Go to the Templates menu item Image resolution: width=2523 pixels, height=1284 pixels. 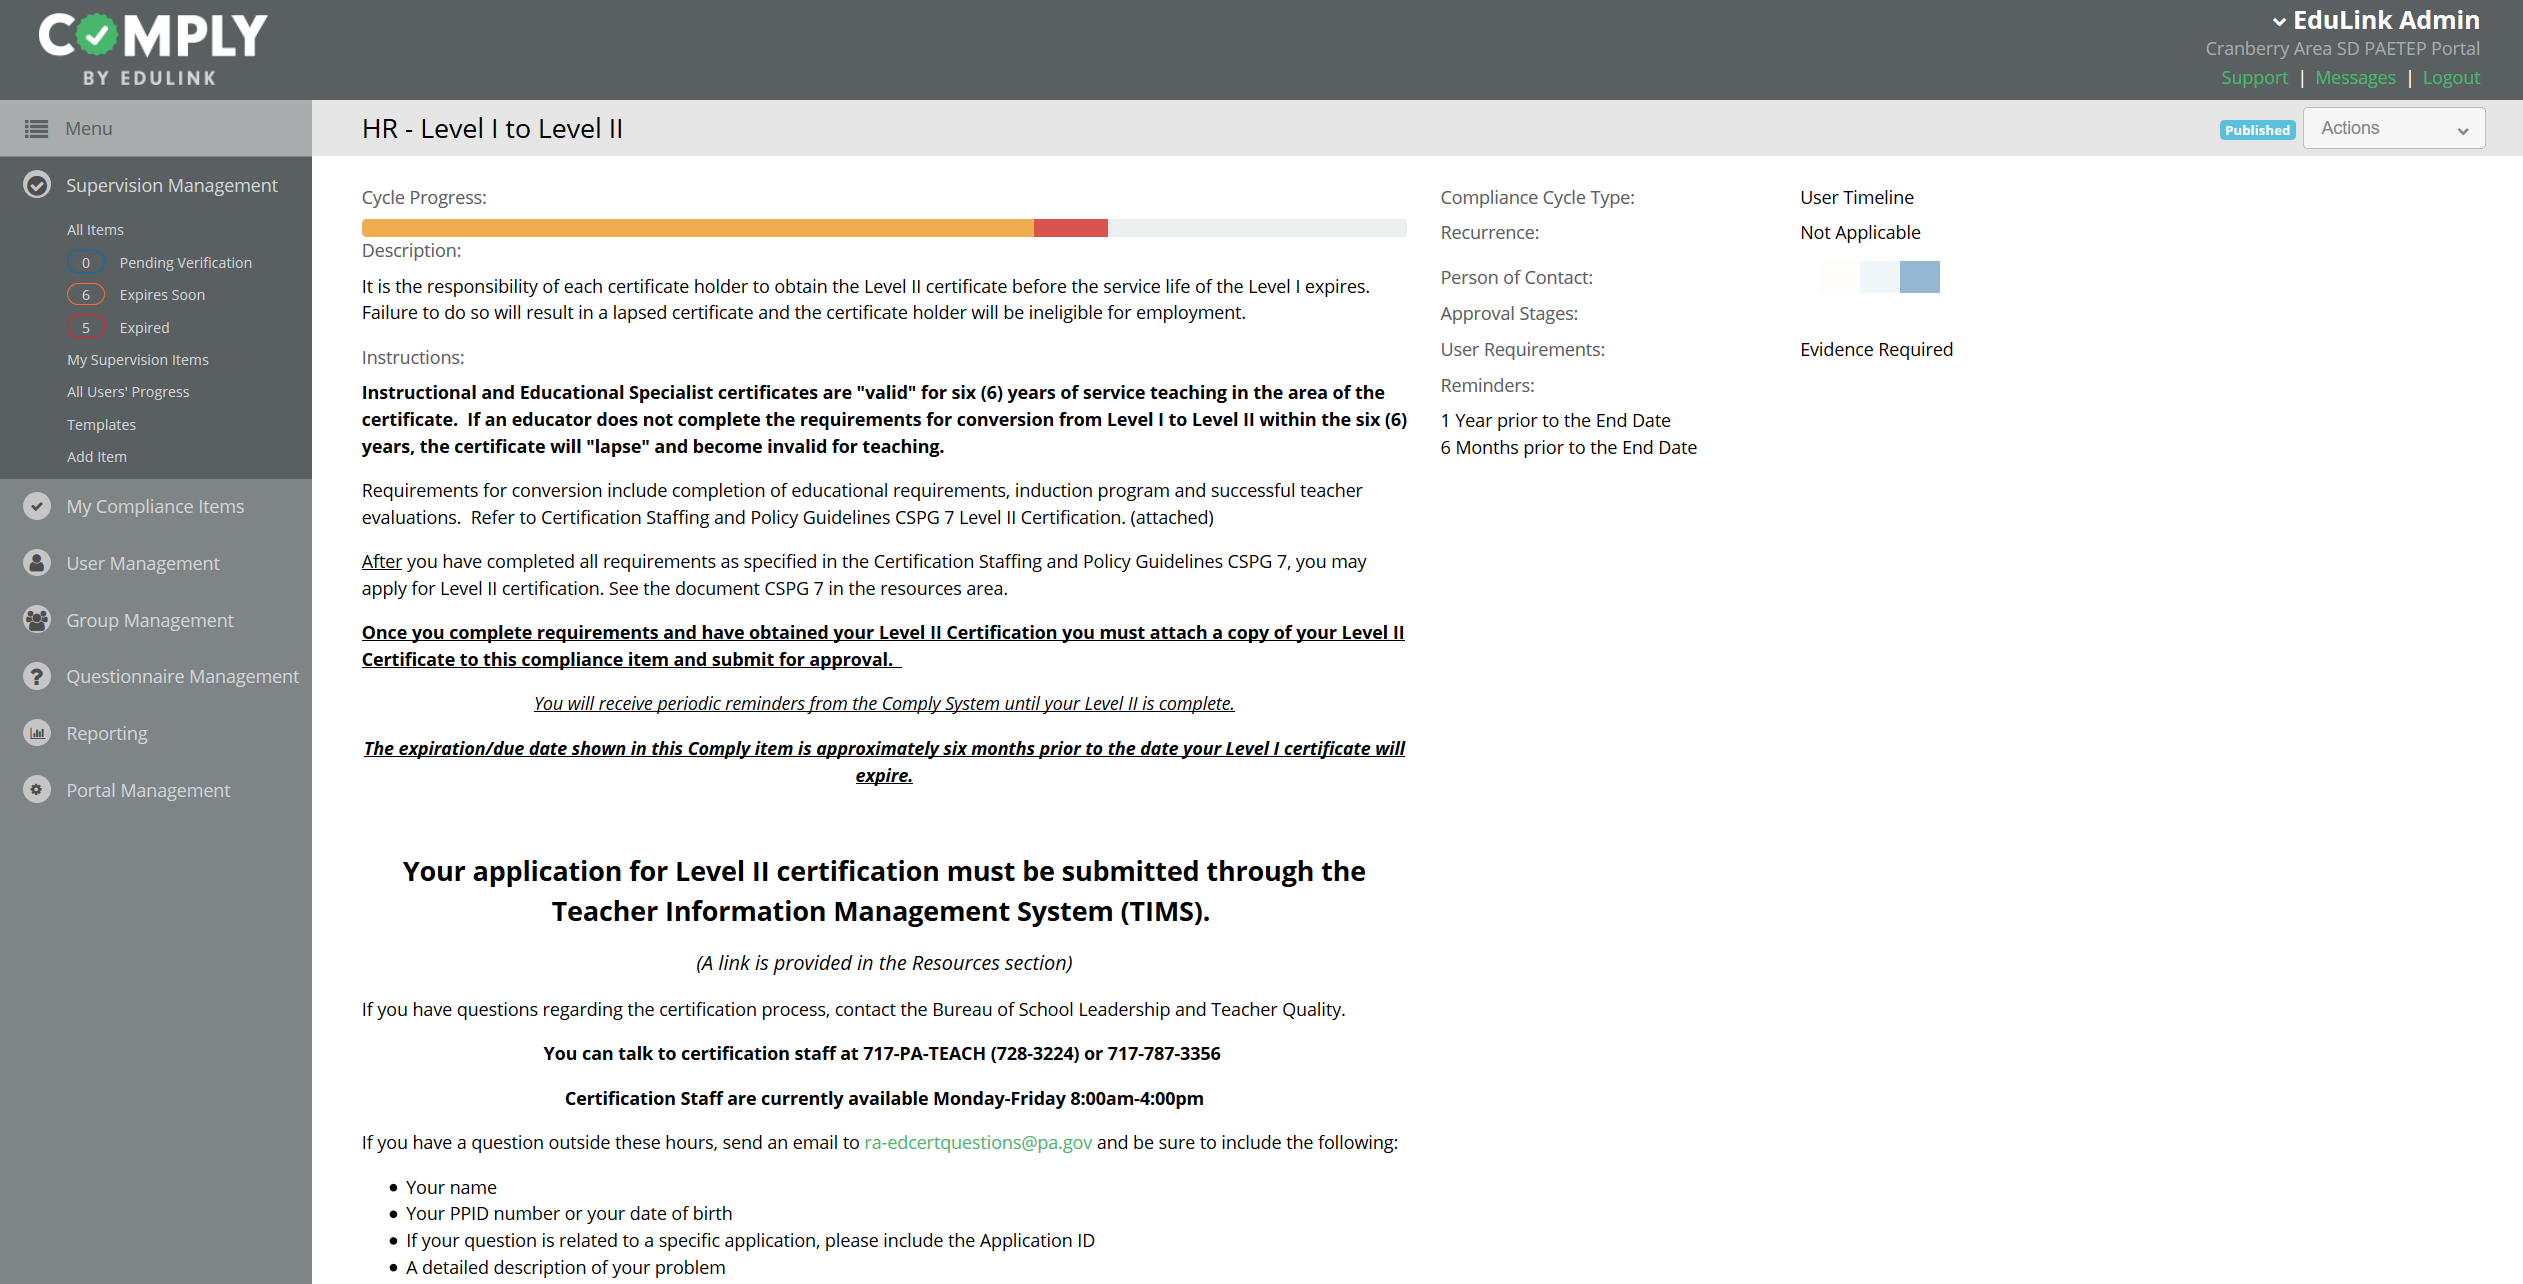[101, 425]
